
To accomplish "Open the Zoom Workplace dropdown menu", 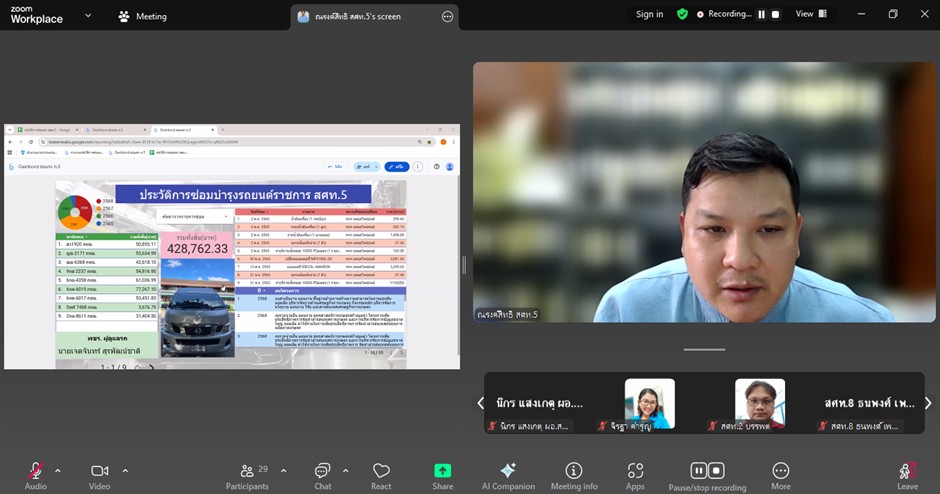I will [88, 16].
